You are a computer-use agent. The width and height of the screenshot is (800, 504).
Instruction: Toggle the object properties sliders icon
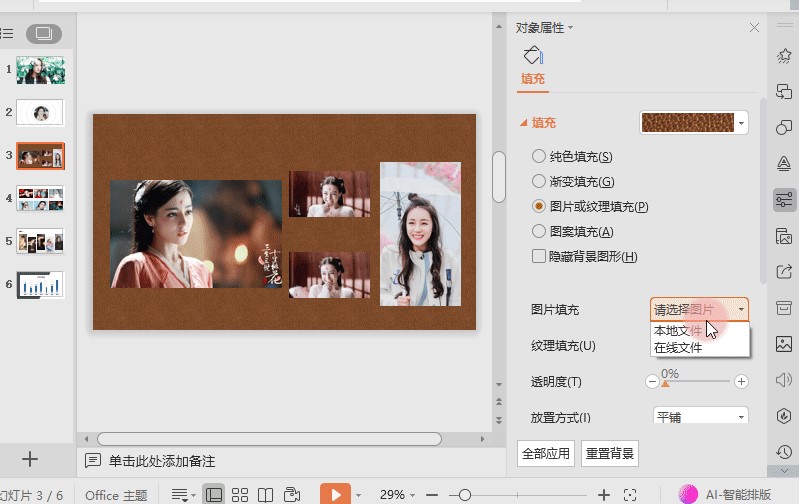tap(784, 199)
